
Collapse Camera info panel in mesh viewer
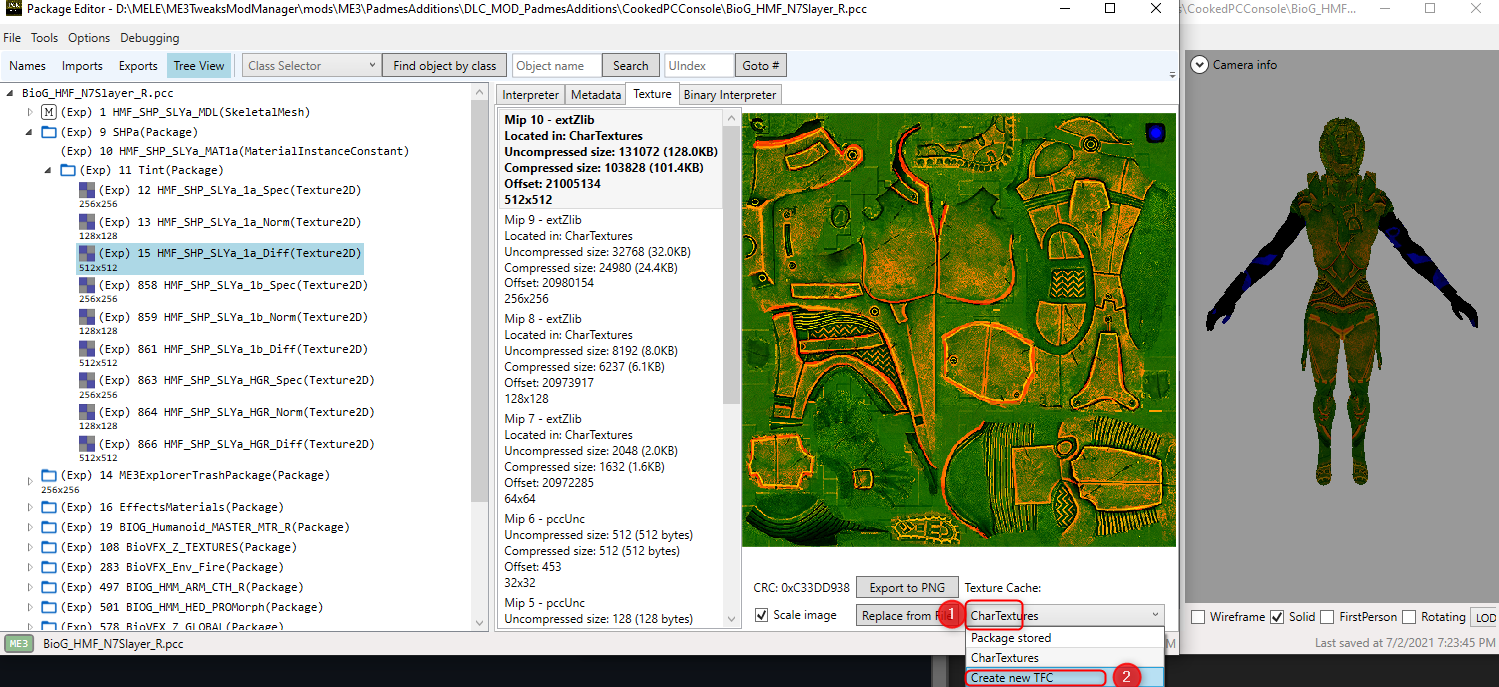[1198, 64]
